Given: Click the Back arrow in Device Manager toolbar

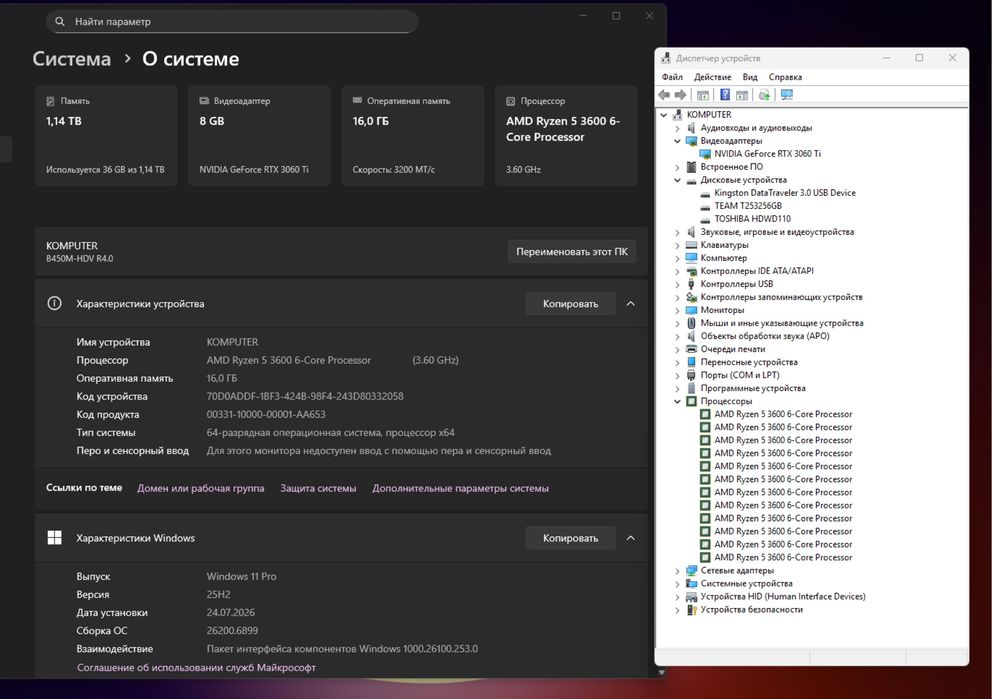Looking at the screenshot, I should click(x=664, y=95).
